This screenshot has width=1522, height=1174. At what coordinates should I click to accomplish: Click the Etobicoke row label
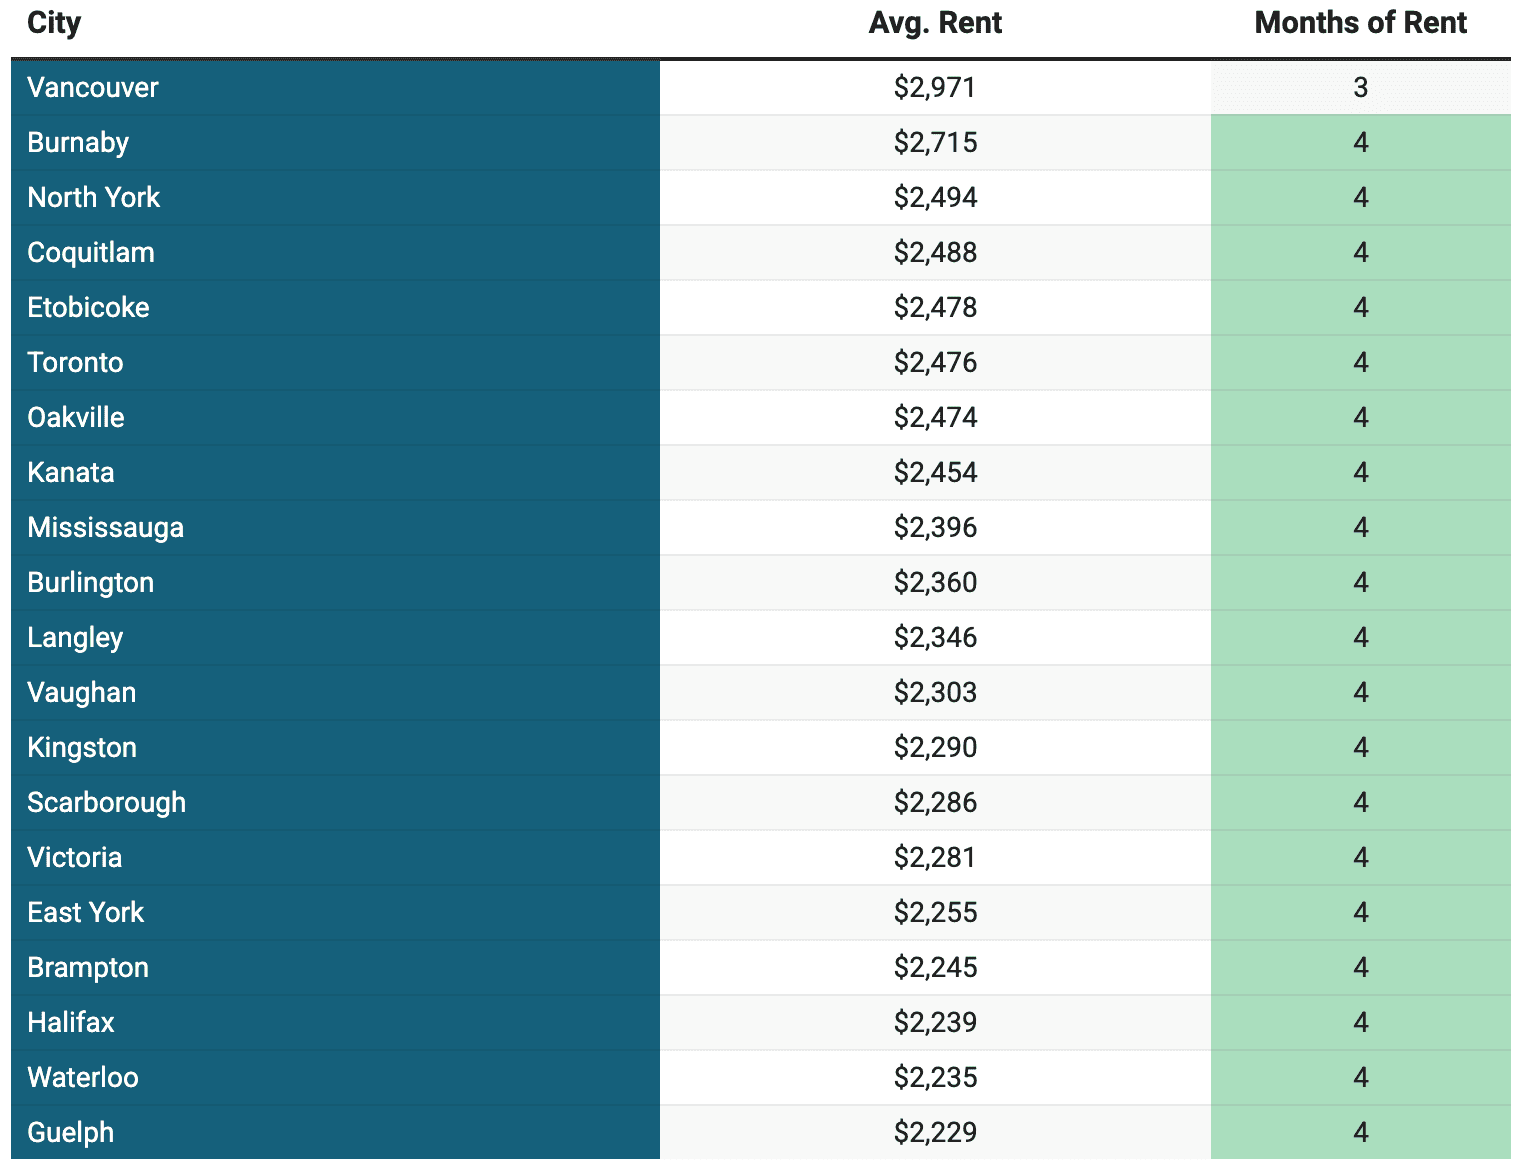[88, 308]
